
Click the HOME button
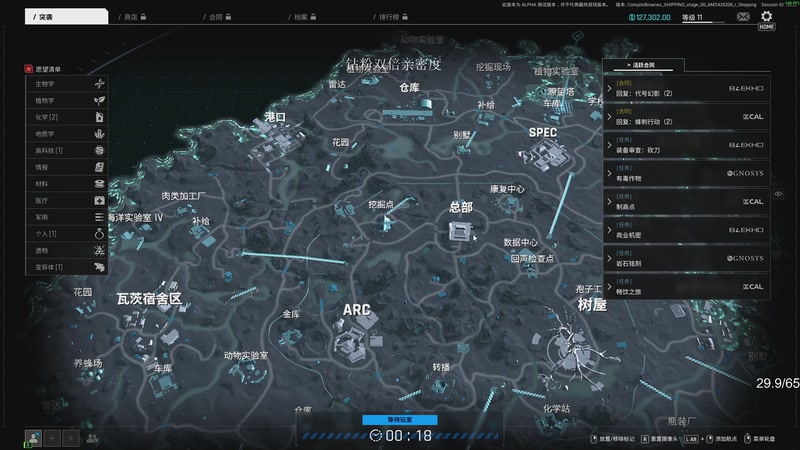click(766, 27)
